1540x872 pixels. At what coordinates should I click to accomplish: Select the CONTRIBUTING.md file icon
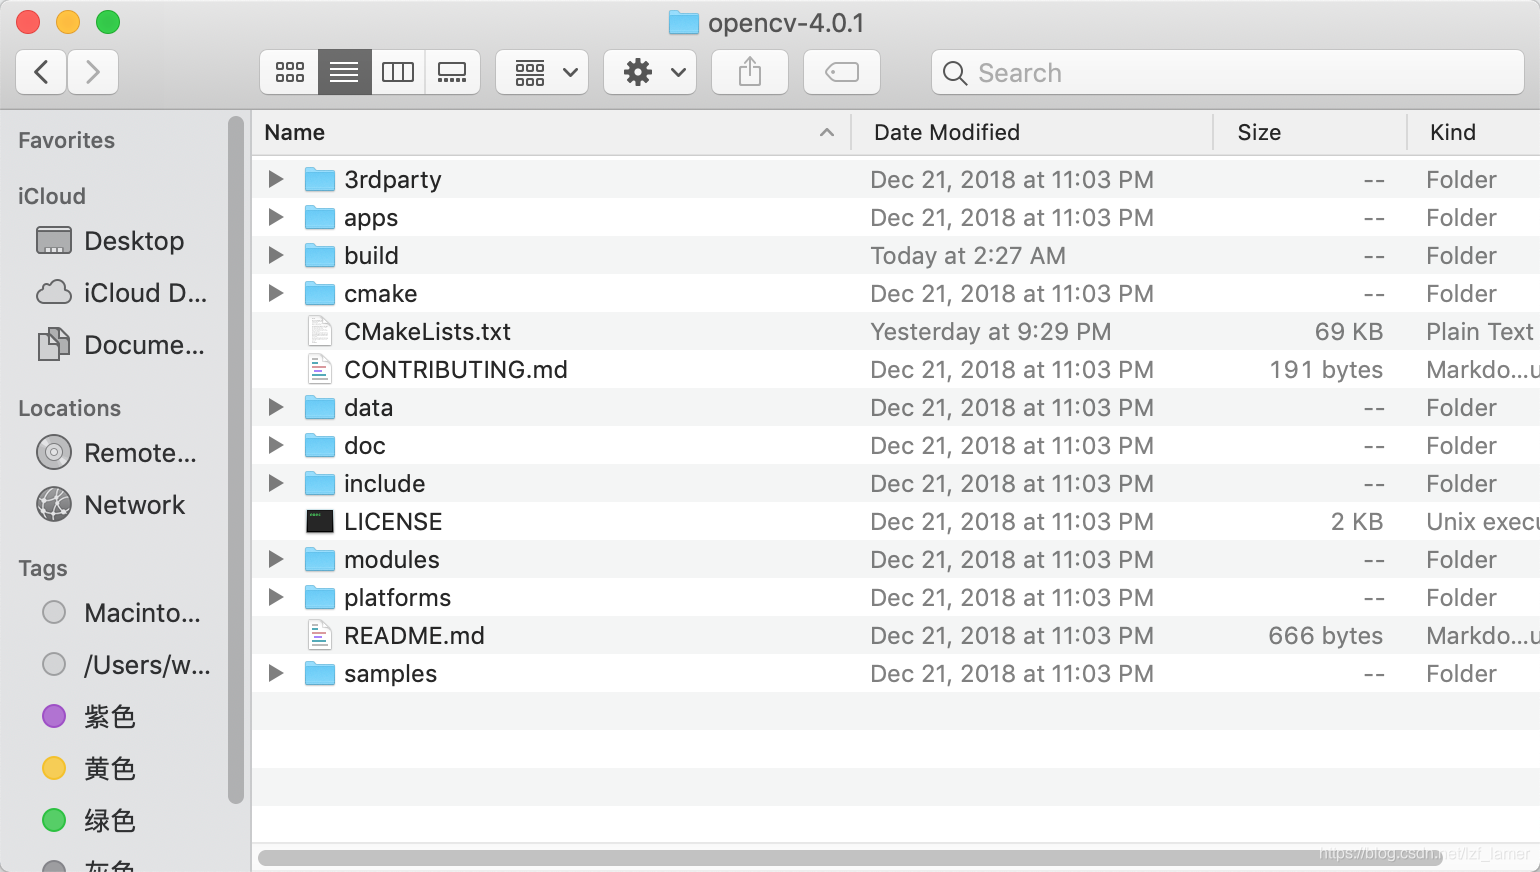click(320, 369)
